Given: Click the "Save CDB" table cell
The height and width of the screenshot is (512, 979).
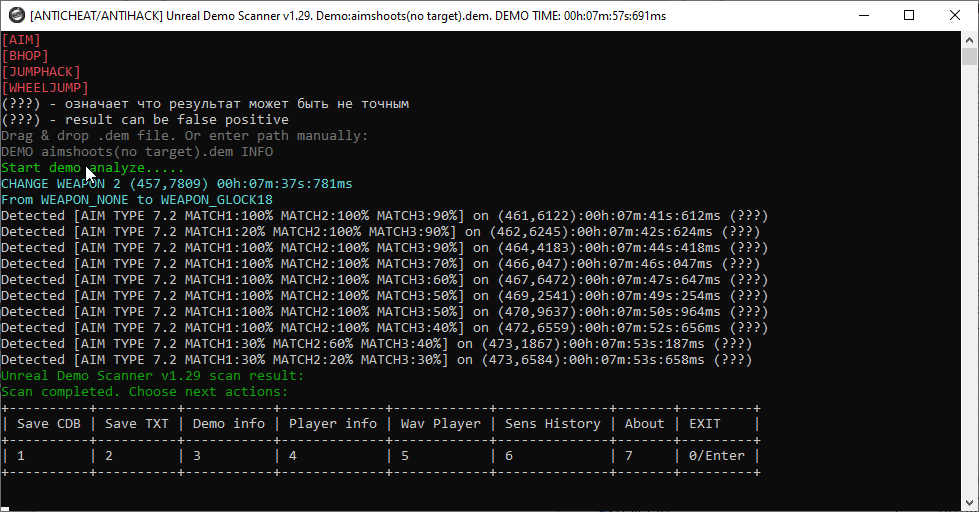Looking at the screenshot, I should tap(49, 424).
